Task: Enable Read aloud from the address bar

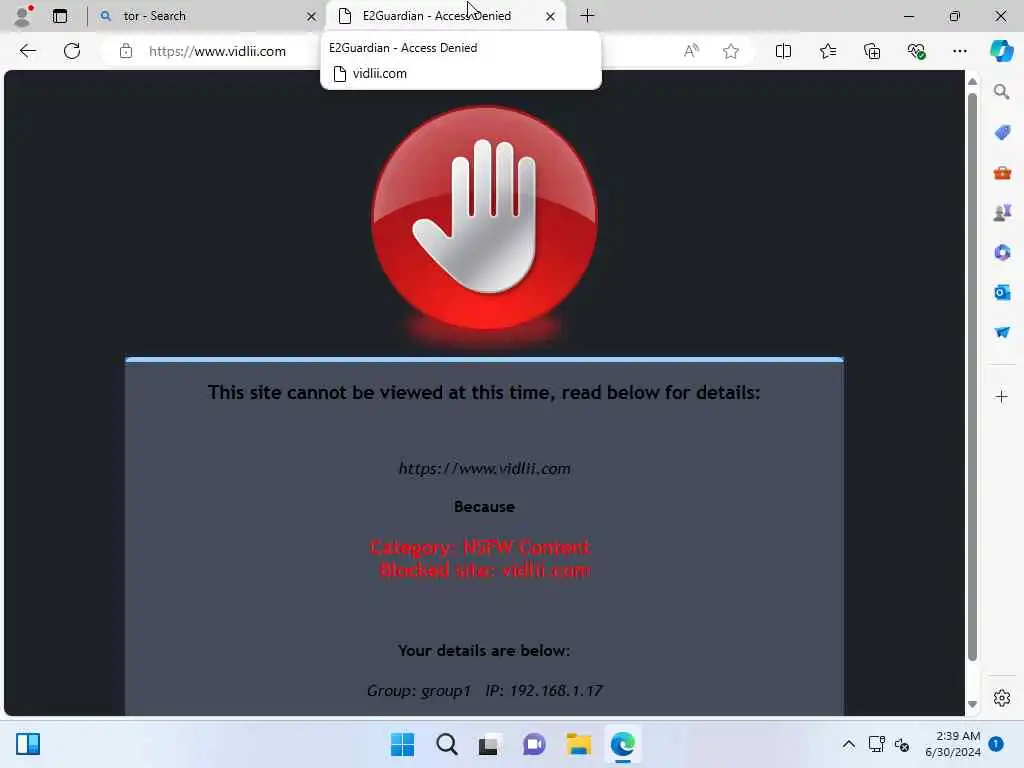Action: [691, 51]
